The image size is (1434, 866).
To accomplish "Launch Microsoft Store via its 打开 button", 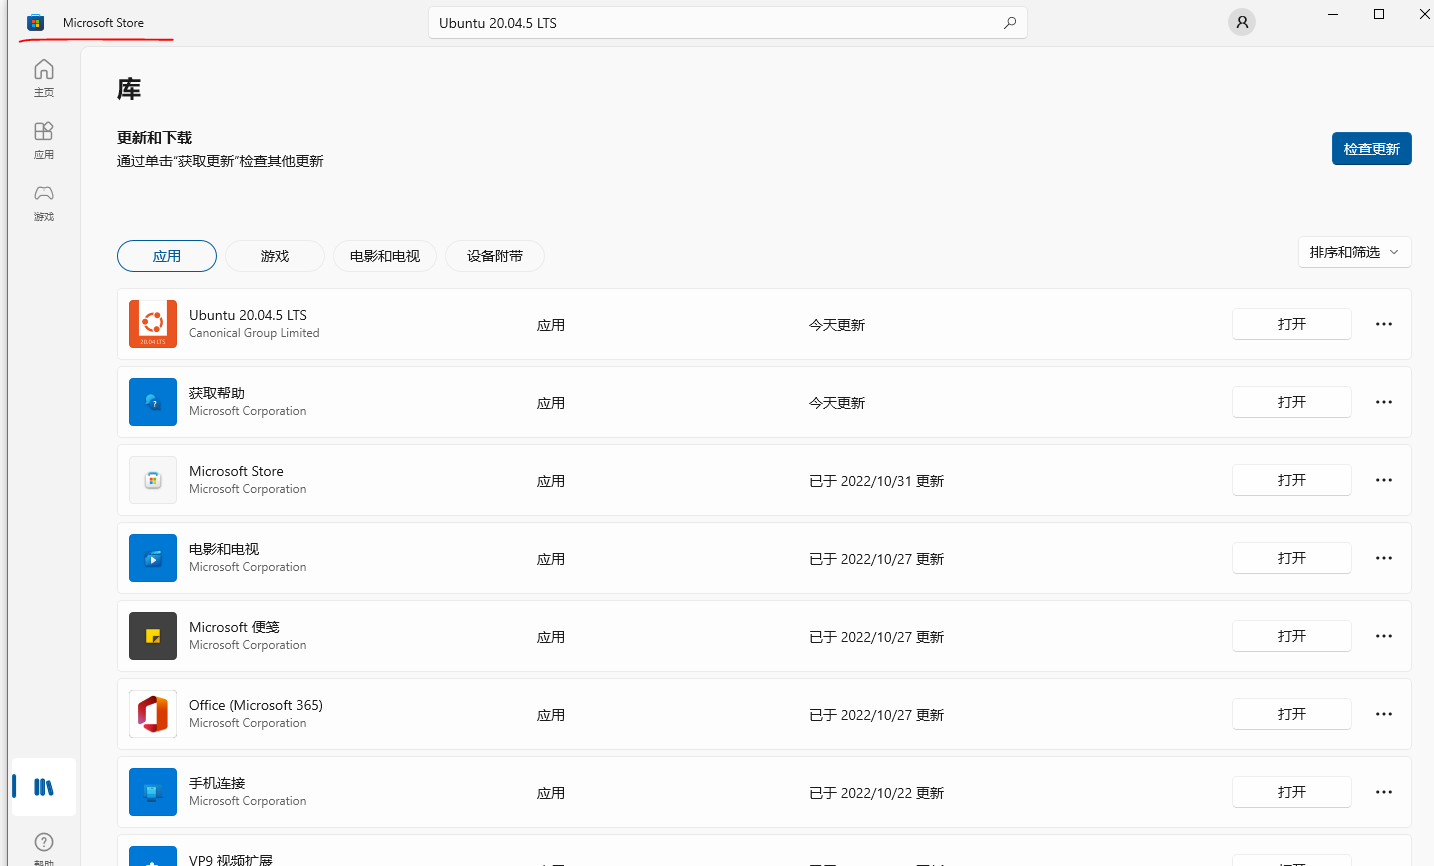I will [x=1292, y=480].
